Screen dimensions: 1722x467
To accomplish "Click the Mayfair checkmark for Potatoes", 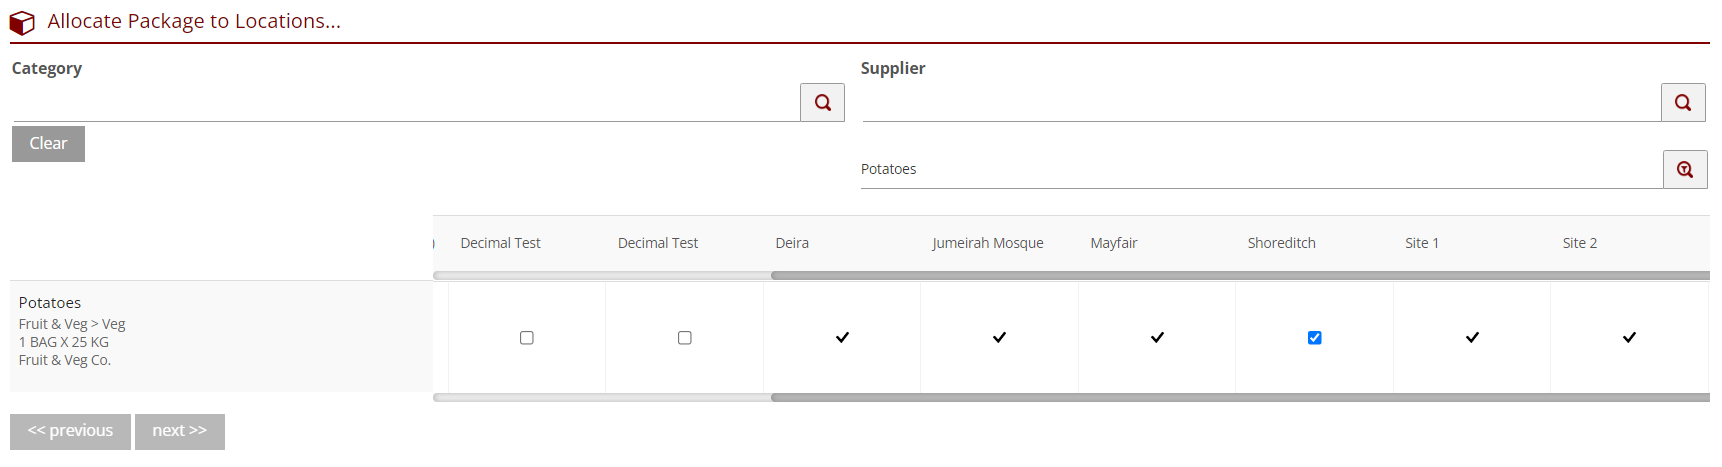I will [1157, 338].
